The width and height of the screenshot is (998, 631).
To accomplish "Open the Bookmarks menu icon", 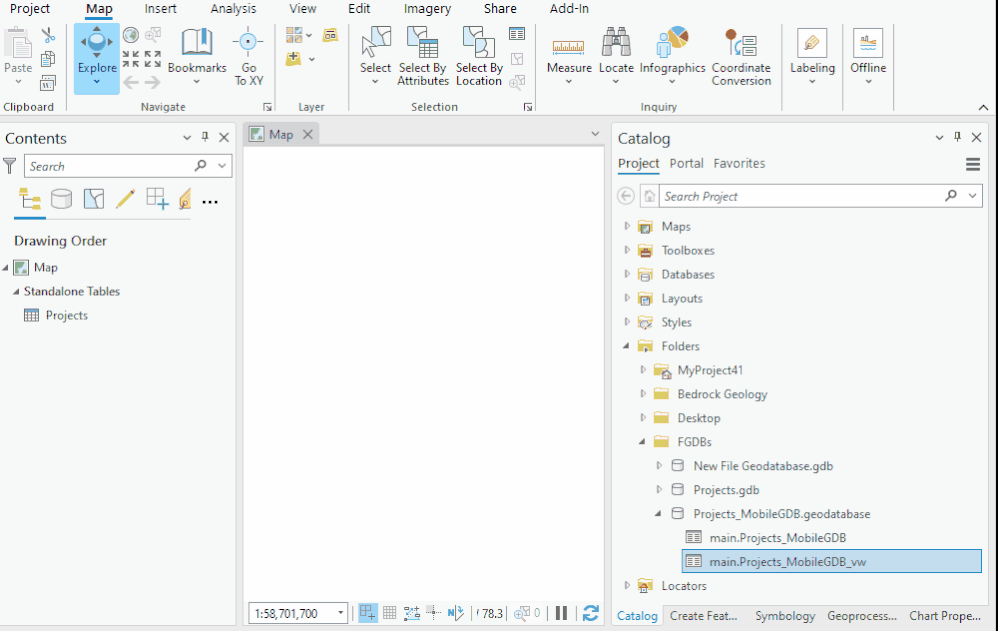I will (x=197, y=43).
